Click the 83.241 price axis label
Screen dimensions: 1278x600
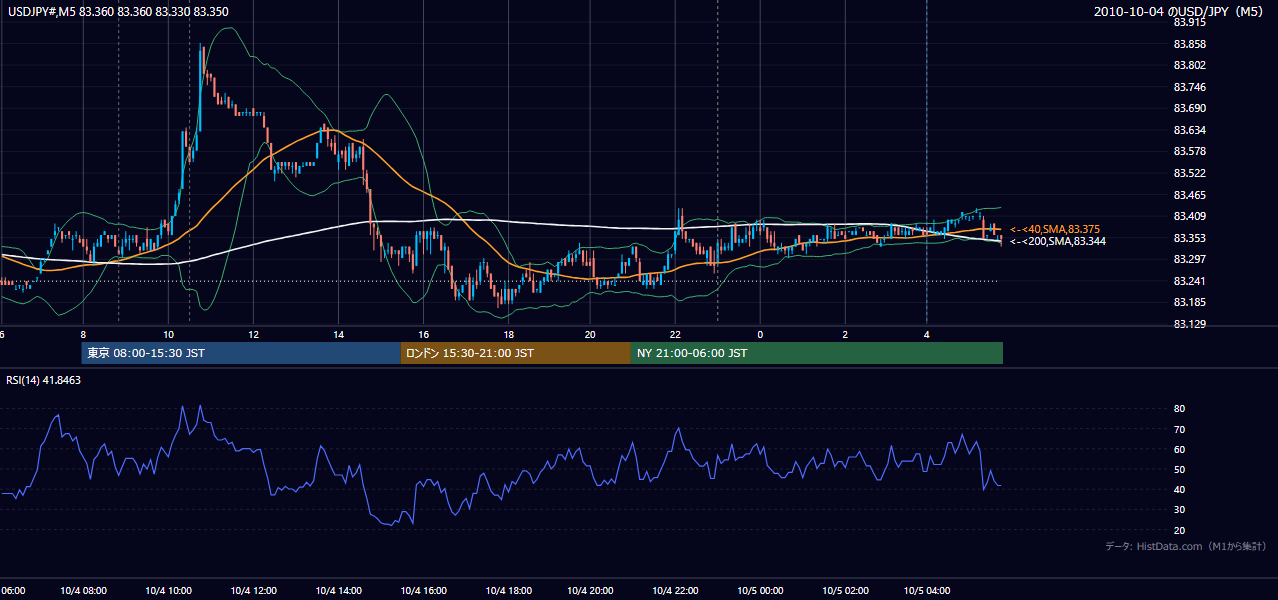tap(1189, 281)
